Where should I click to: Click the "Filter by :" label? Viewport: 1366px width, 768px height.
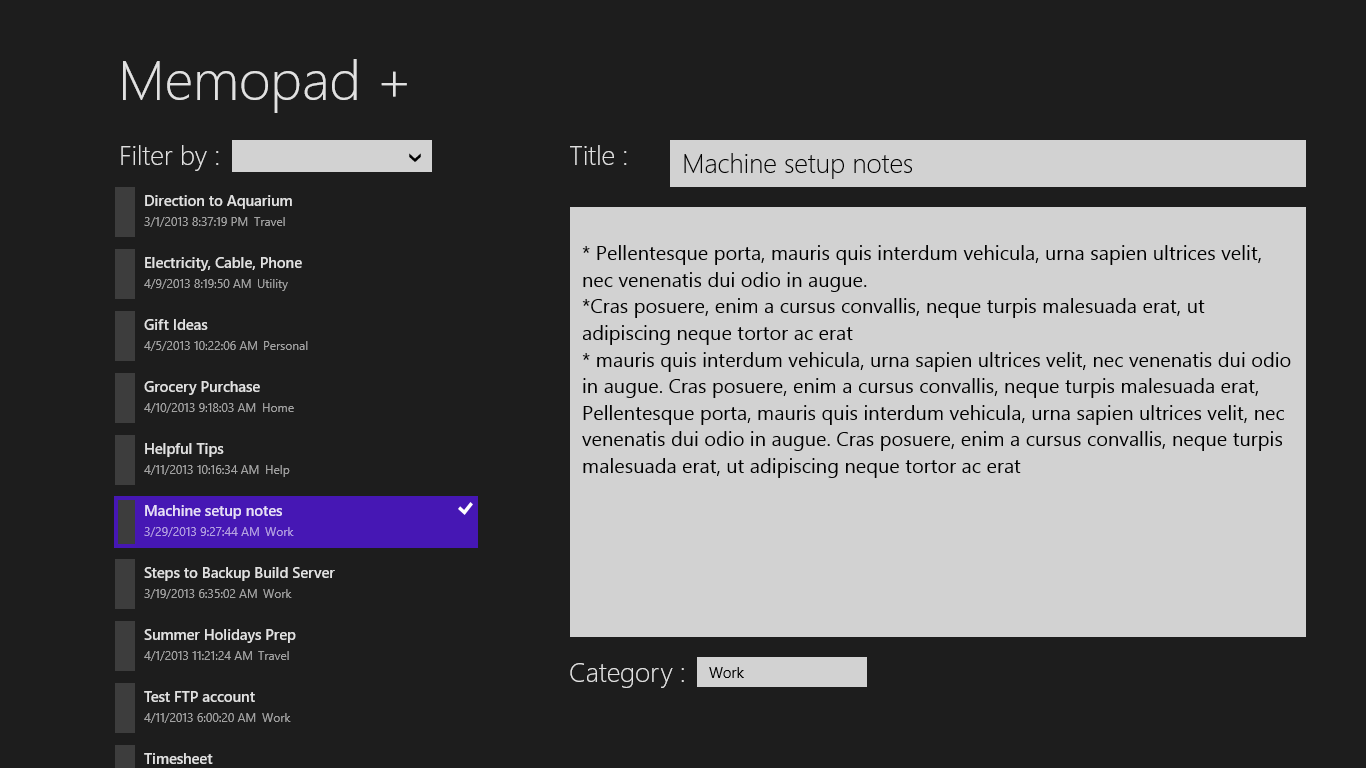click(x=169, y=157)
